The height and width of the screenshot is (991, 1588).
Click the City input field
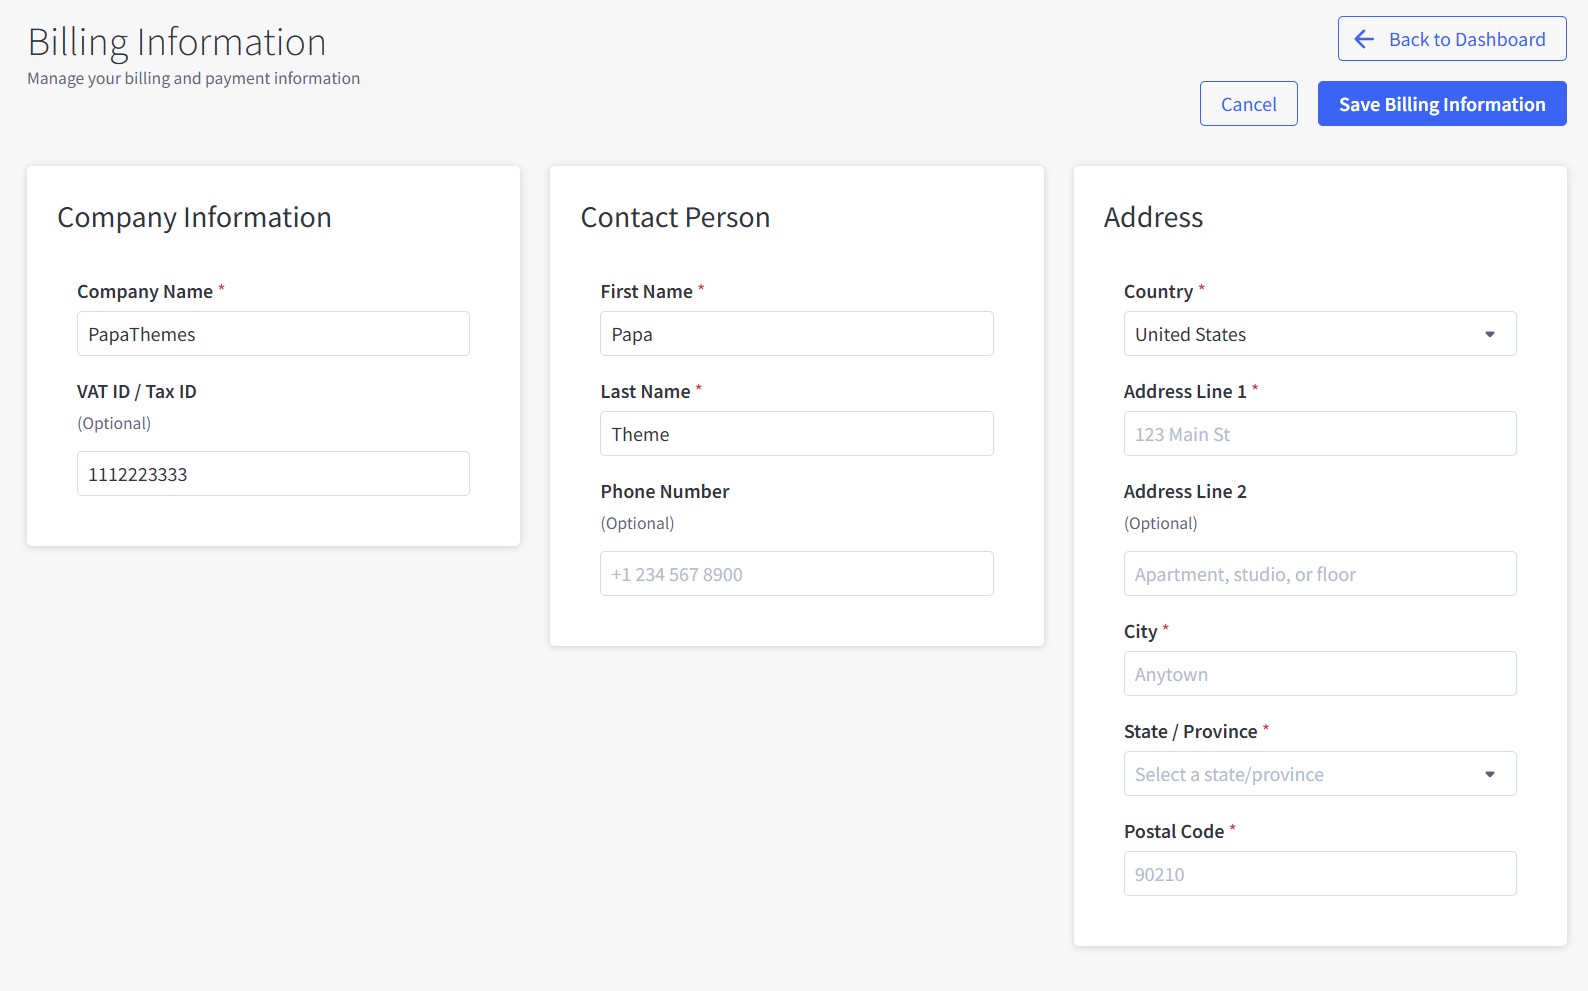1320,674
